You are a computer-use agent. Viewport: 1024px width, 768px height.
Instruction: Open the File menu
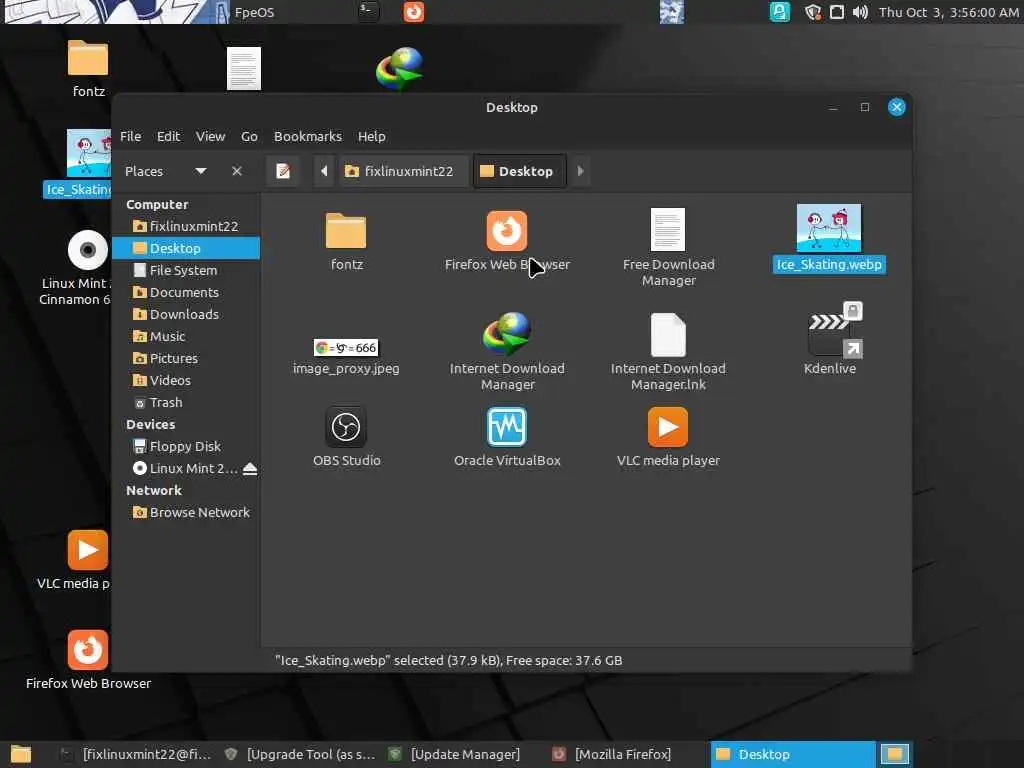(x=131, y=136)
